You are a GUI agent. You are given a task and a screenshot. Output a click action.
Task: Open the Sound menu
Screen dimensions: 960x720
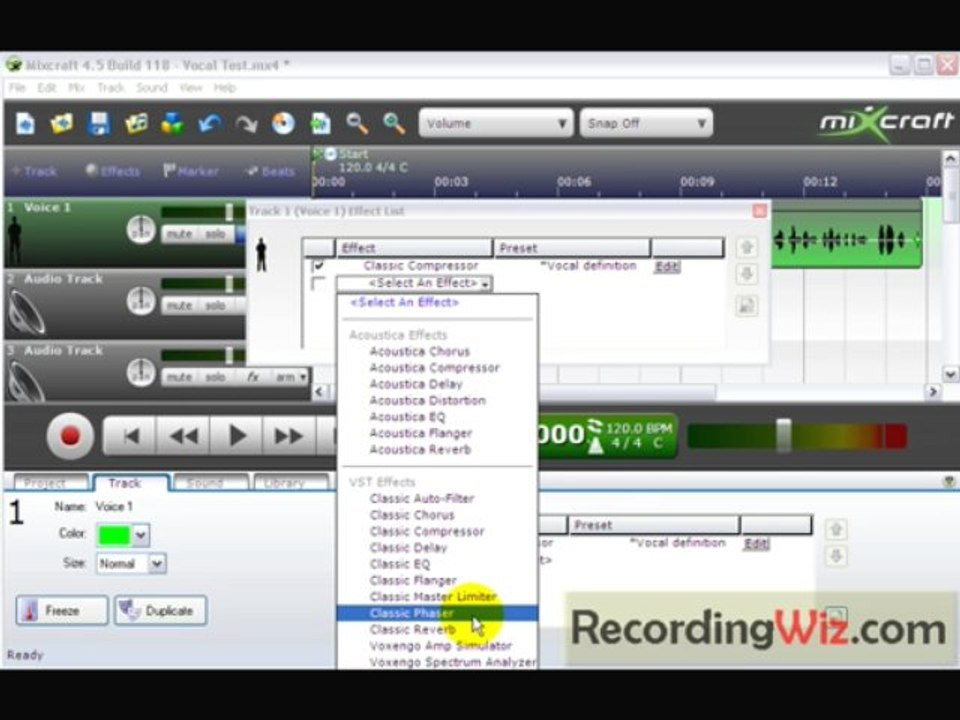[151, 88]
